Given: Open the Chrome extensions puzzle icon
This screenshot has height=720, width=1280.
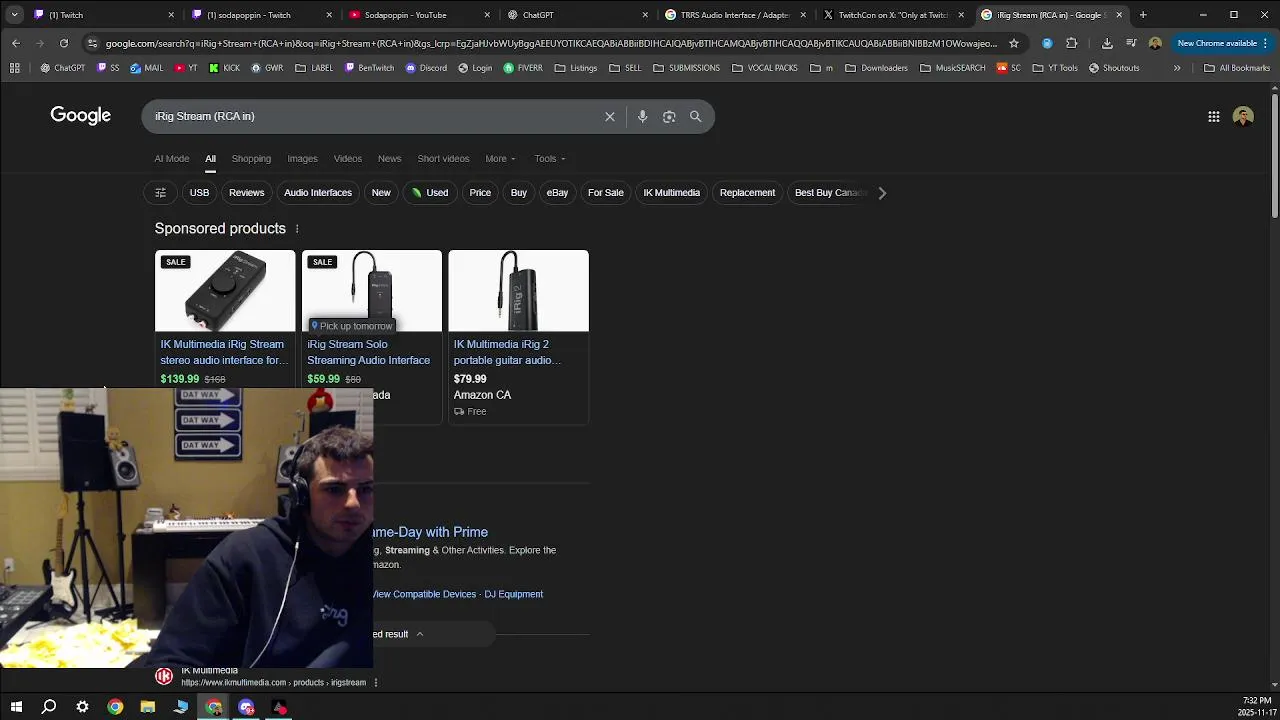Looking at the screenshot, I should click(1071, 43).
